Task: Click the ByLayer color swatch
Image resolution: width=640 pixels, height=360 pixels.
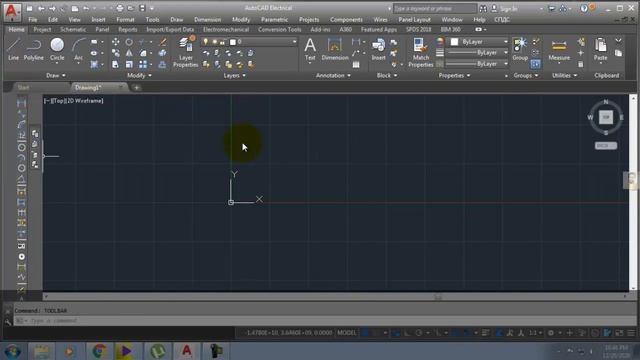Action: click(x=454, y=42)
